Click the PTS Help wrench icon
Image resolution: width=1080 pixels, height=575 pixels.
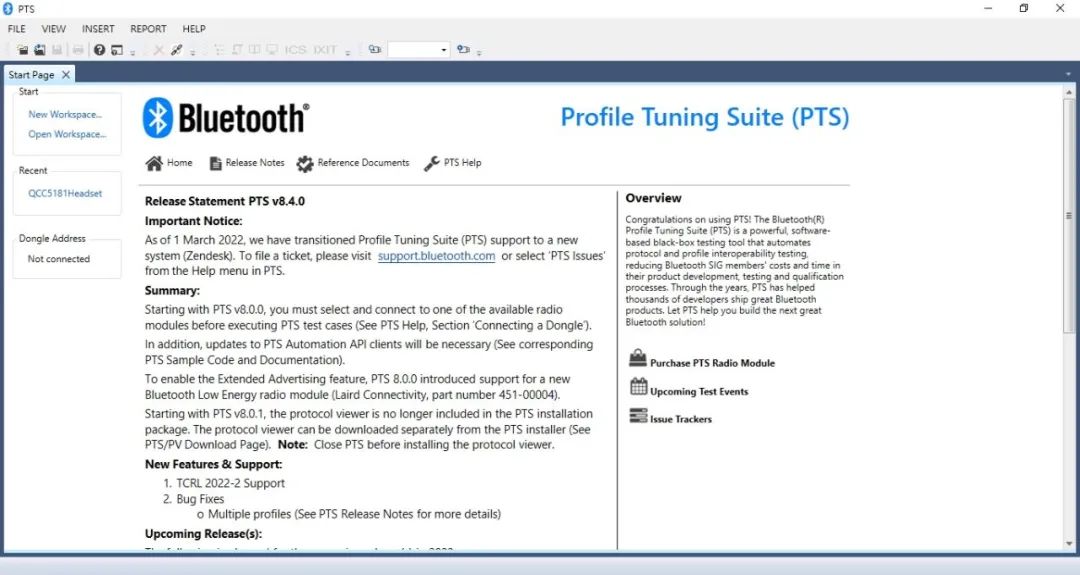coord(432,163)
